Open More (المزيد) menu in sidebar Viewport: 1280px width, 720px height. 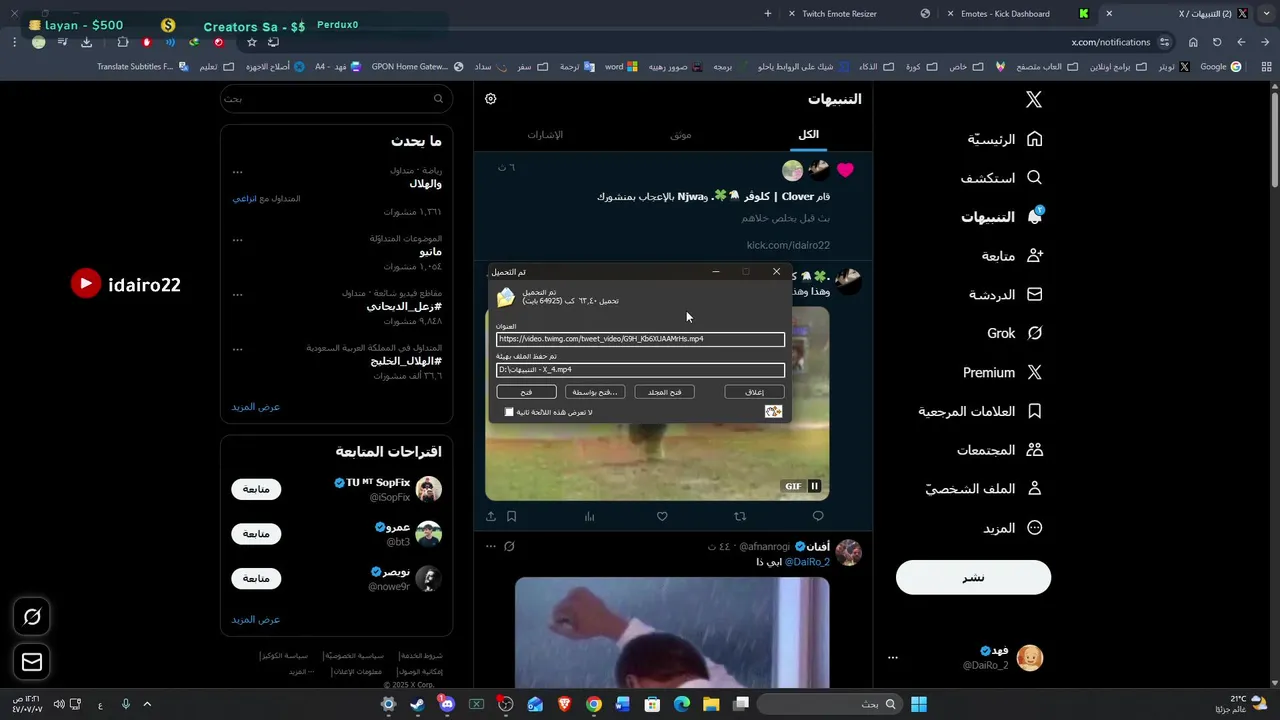[1012, 528]
